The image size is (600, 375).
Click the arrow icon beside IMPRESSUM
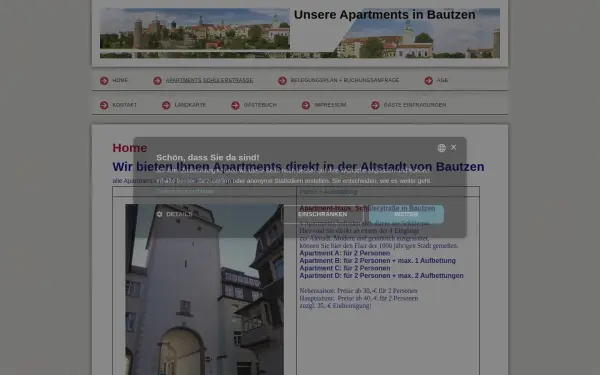pyautogui.click(x=306, y=105)
